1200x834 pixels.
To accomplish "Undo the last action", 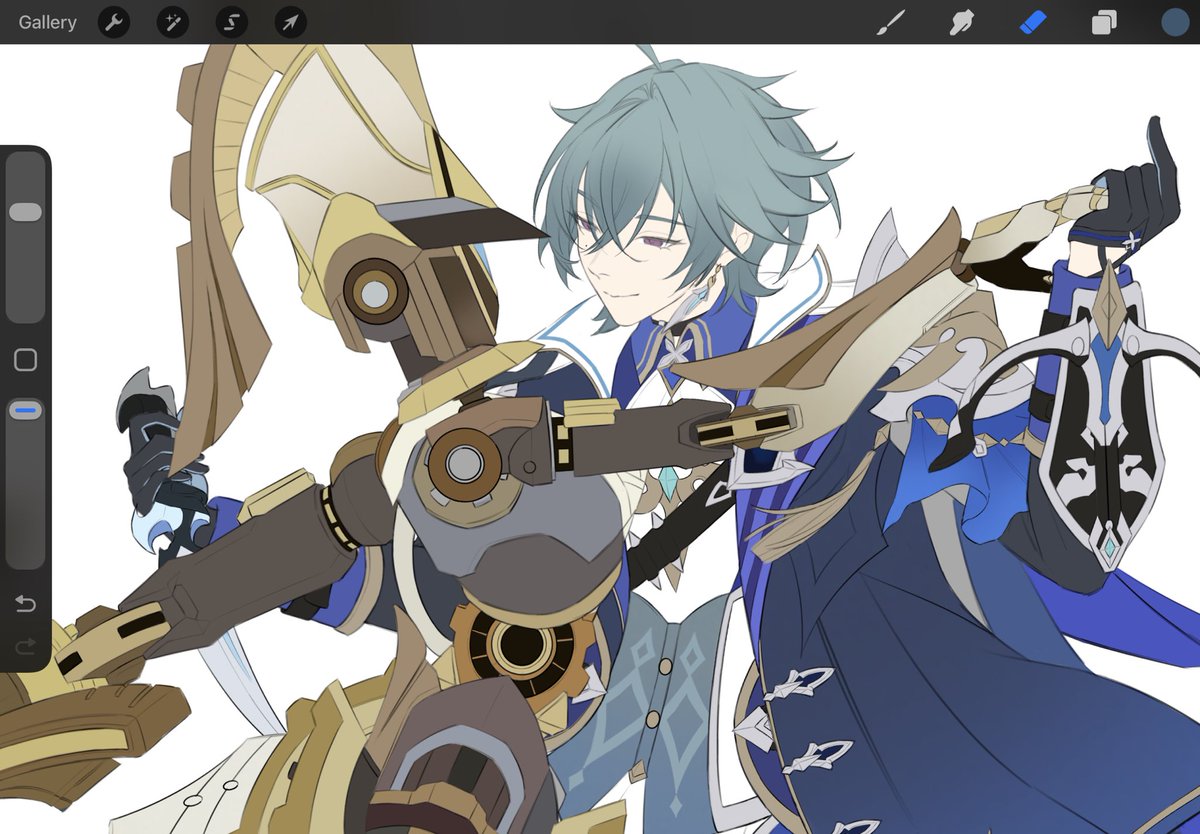I will pyautogui.click(x=25, y=603).
